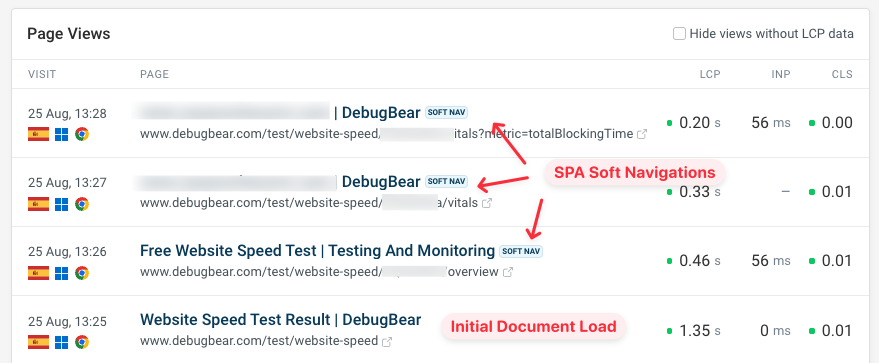Click INP value 56 ms in 13:26 row

coord(771,261)
